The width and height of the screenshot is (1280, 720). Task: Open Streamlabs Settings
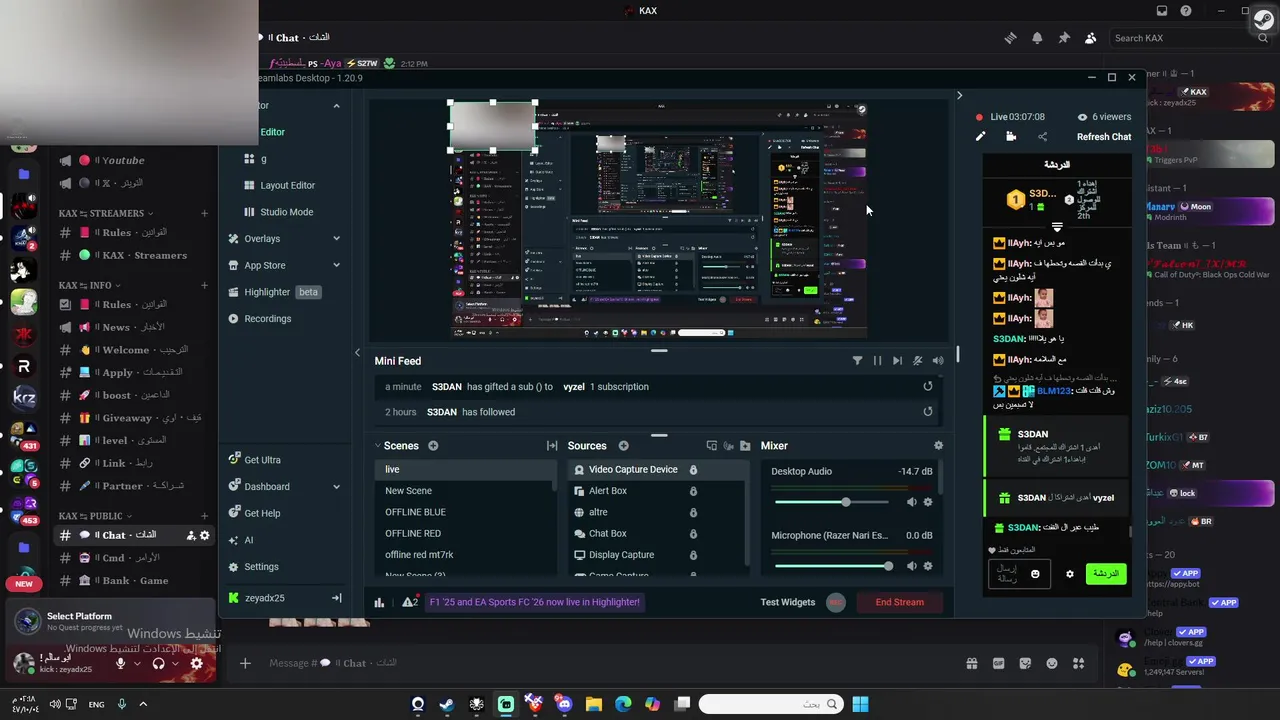261,567
